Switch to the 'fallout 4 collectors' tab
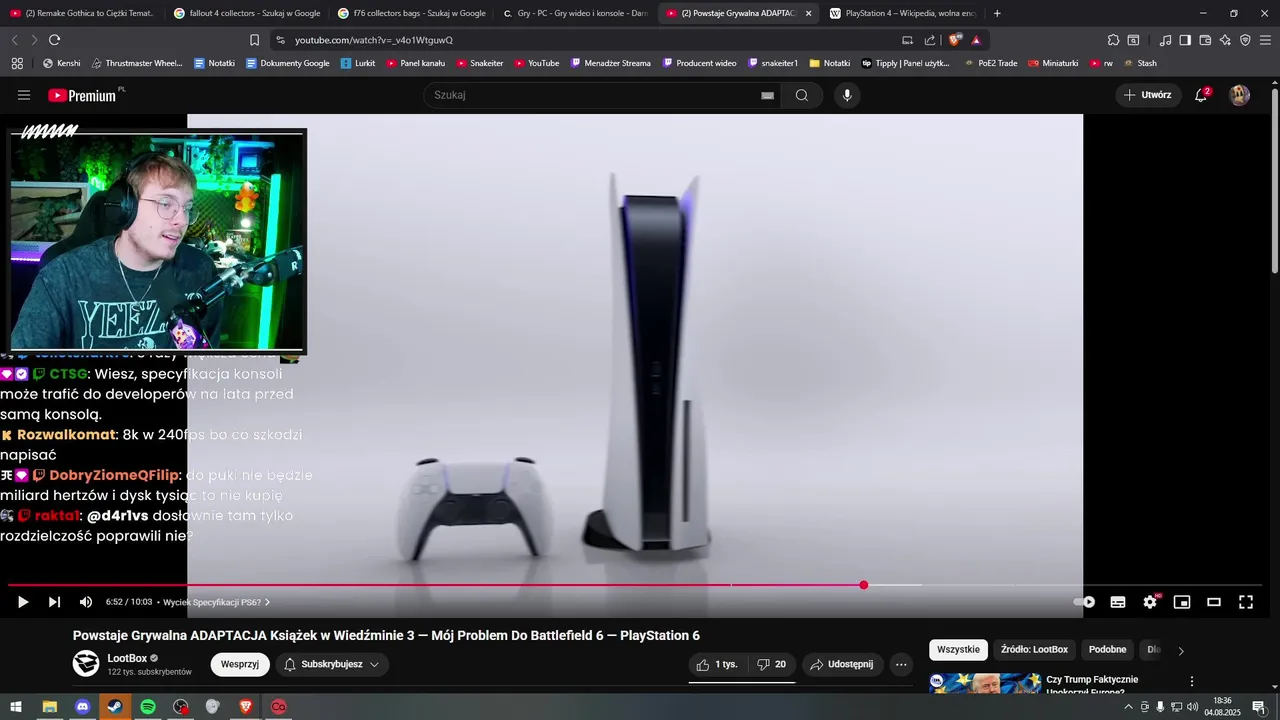 tap(247, 13)
